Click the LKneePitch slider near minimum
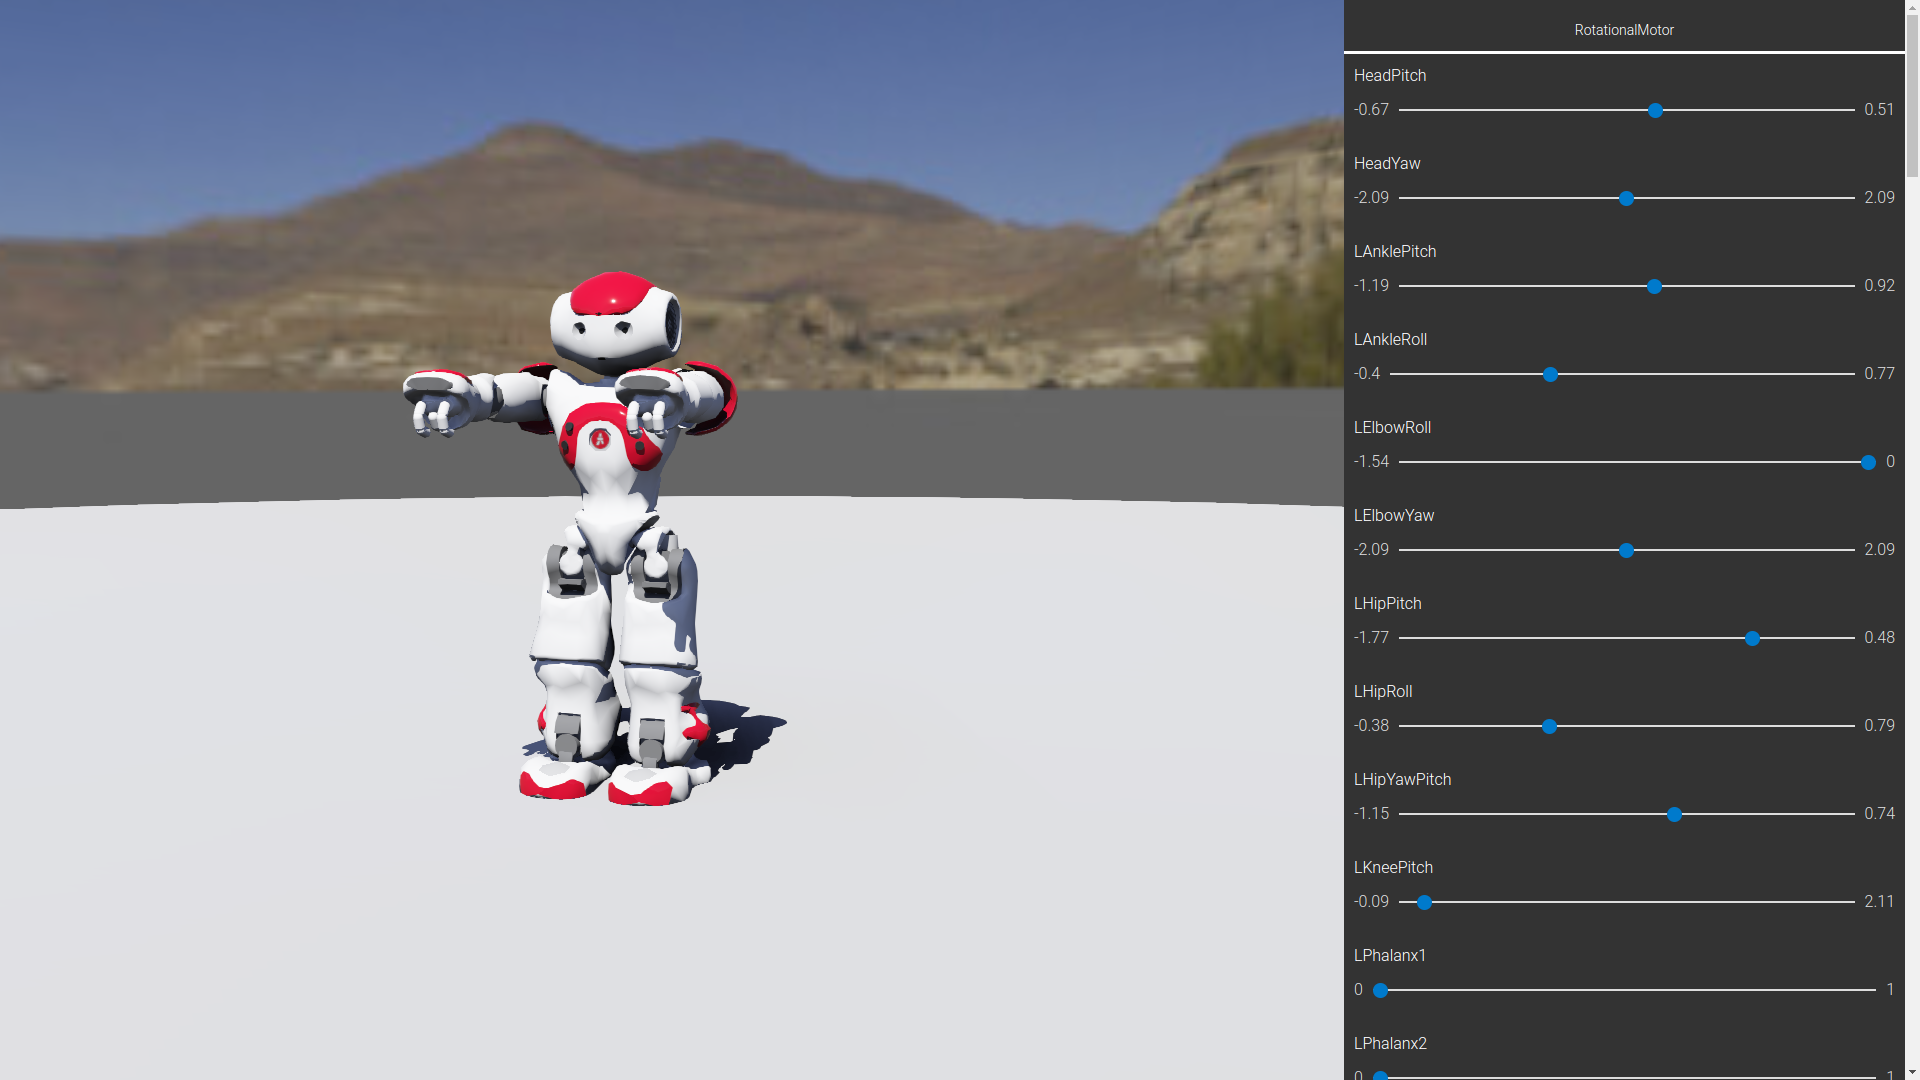 pos(1423,903)
